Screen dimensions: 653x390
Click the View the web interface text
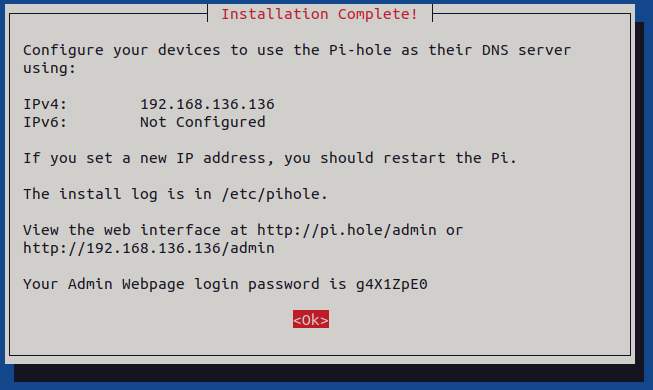click(x=122, y=230)
